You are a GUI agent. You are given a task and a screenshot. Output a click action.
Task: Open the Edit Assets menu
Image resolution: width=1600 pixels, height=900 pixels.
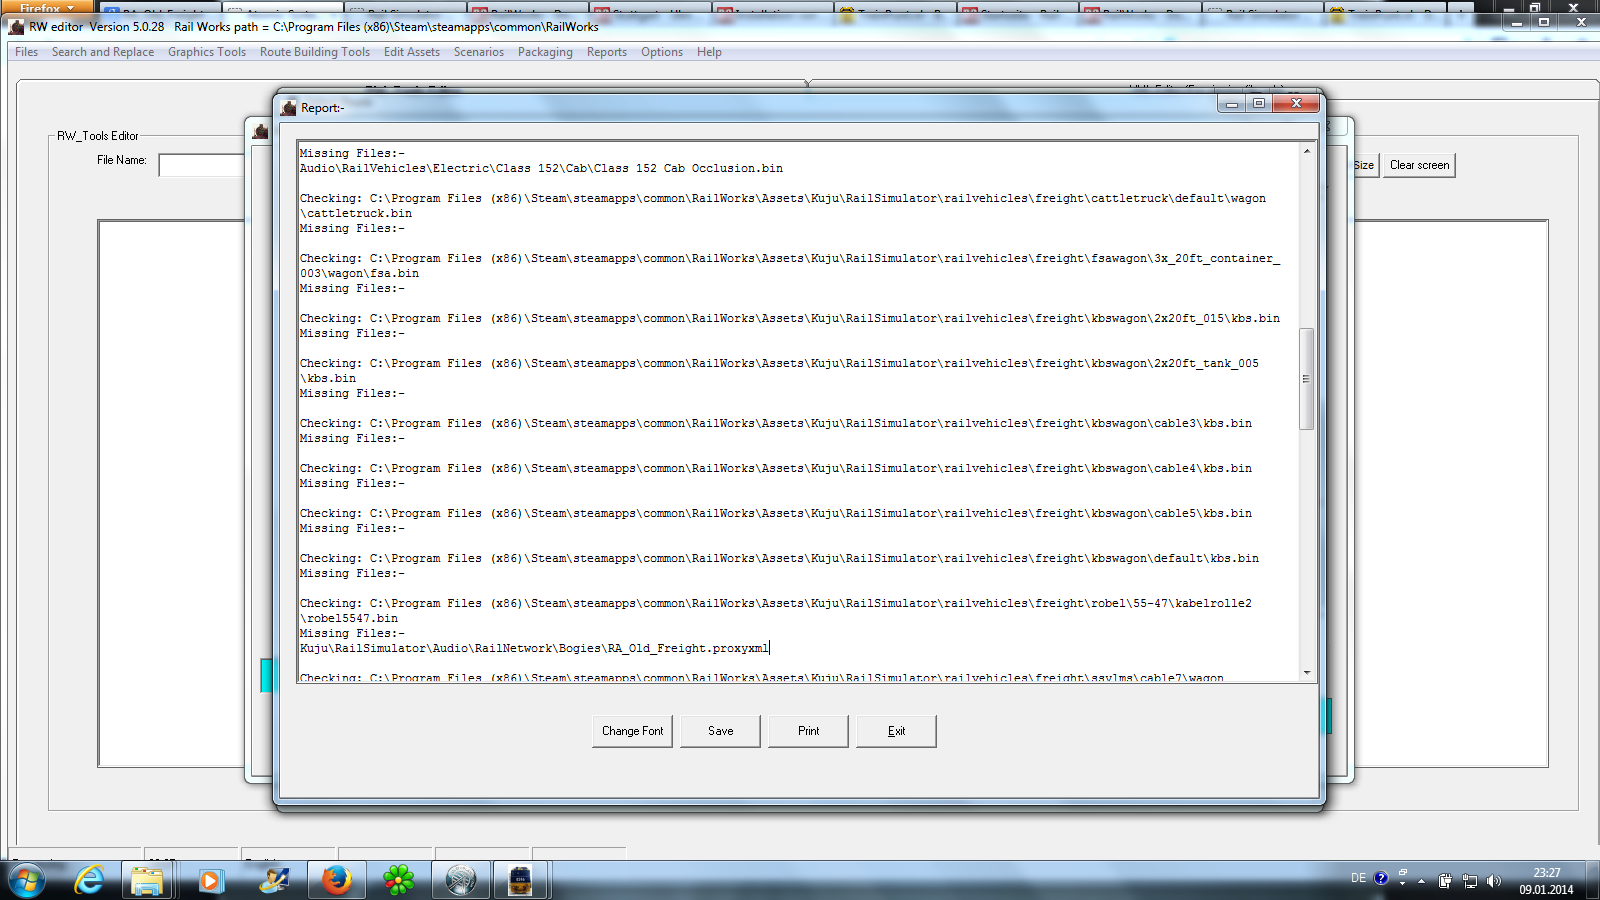pos(412,52)
